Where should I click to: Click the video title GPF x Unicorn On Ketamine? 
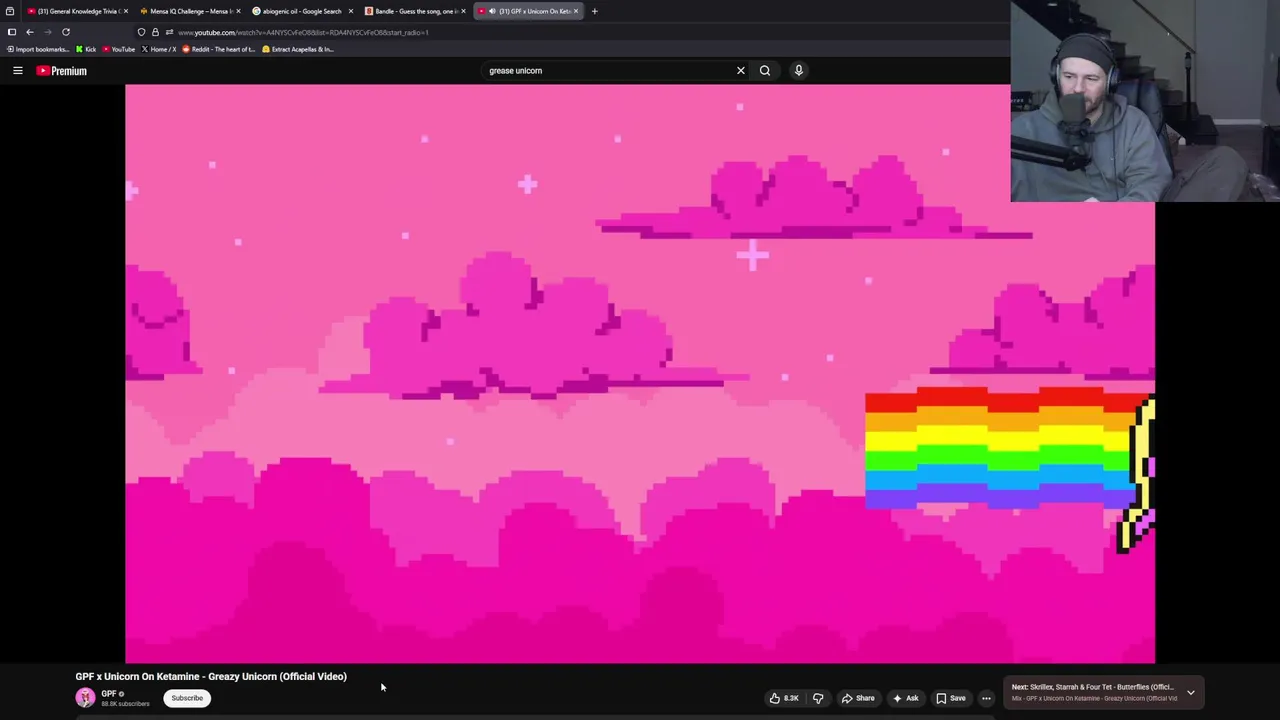211,676
